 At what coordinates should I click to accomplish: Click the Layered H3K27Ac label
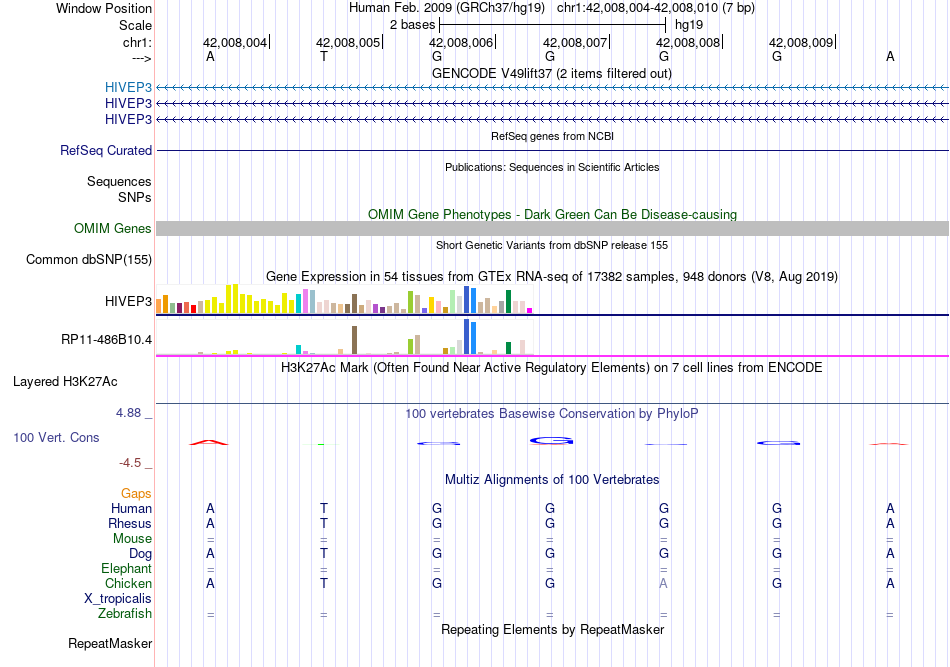pos(65,382)
